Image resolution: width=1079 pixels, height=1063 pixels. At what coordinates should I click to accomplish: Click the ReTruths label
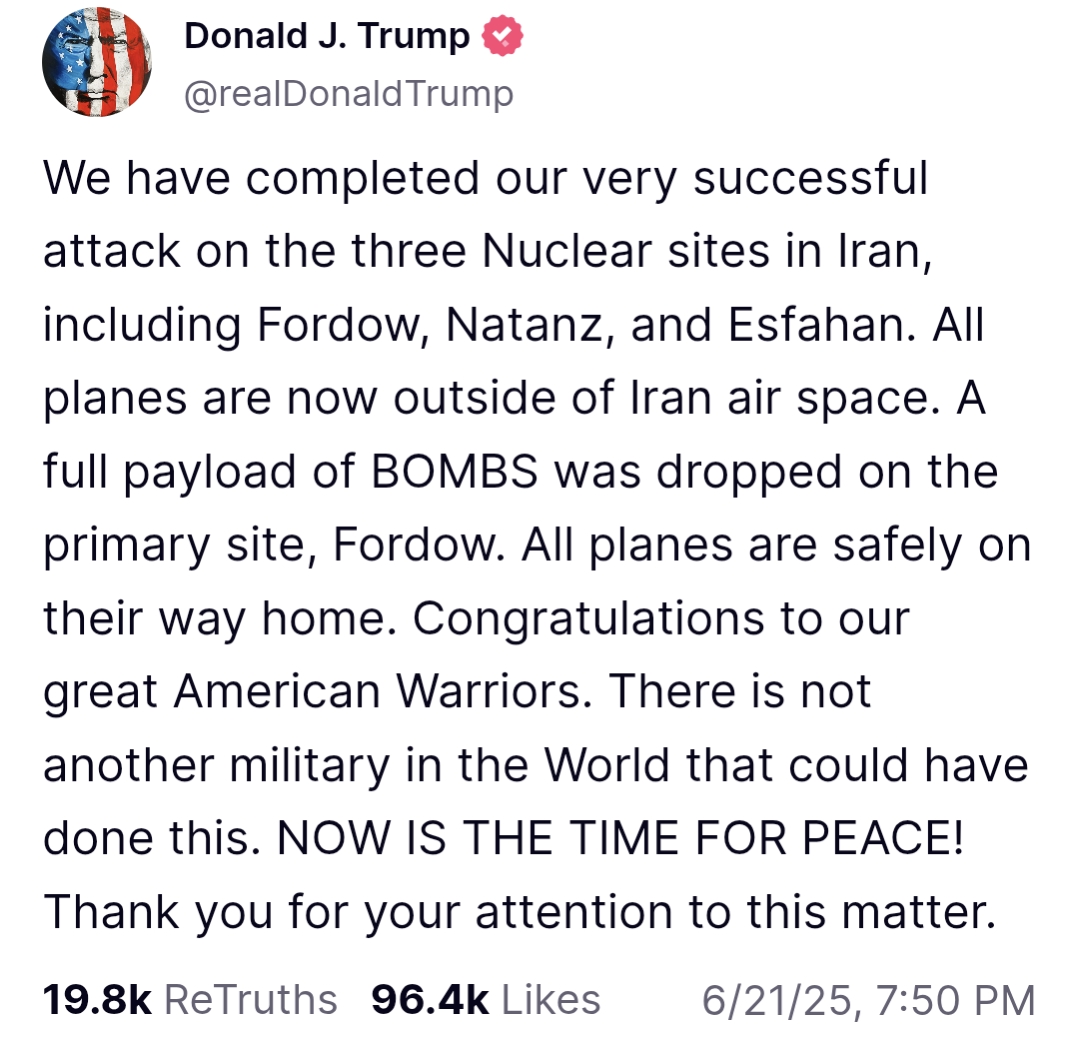[250, 999]
